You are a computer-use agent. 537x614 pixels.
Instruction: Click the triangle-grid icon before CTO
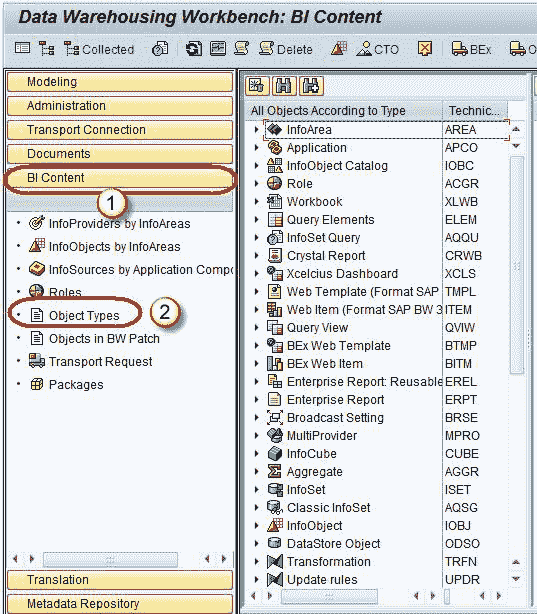(x=339, y=49)
